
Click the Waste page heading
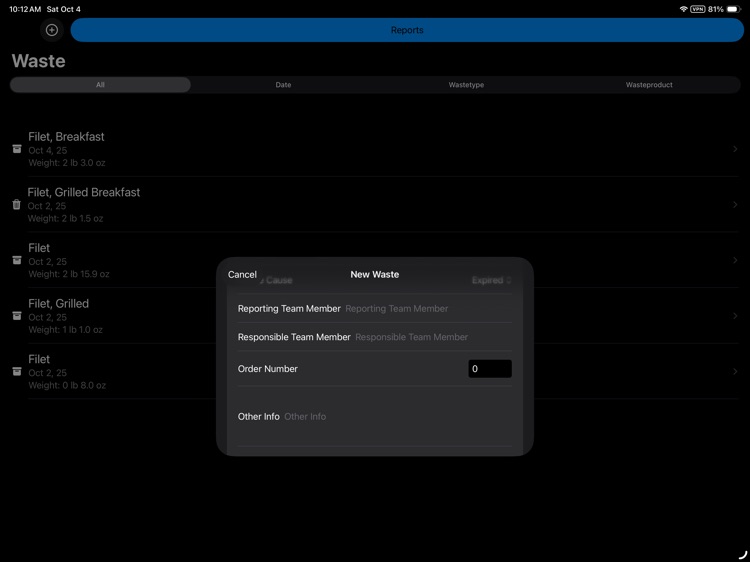pos(38,61)
